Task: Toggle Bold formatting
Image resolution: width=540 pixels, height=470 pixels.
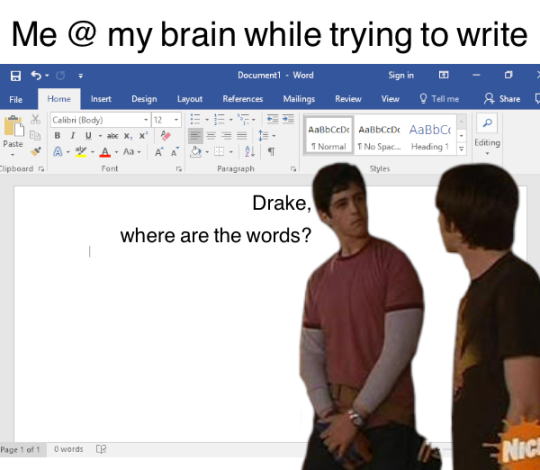Action: [x=58, y=136]
